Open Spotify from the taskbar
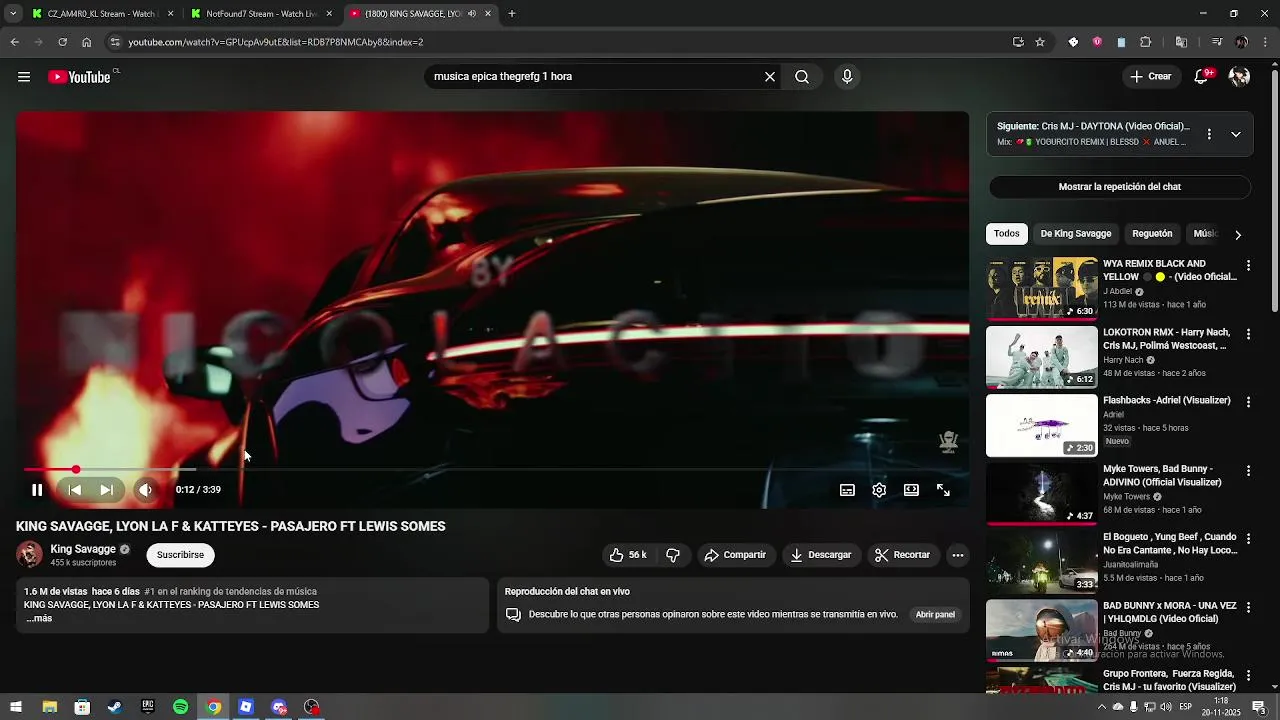1280x720 pixels. [180, 707]
